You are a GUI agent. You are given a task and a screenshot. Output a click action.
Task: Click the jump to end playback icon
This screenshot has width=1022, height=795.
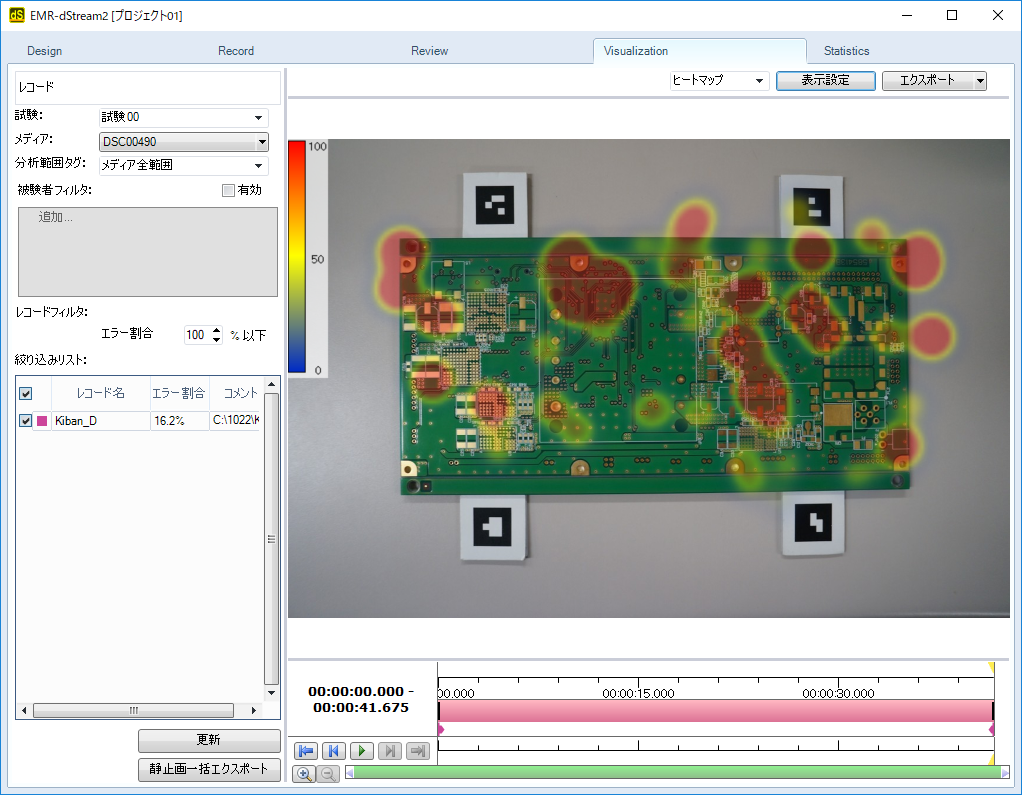(x=418, y=751)
